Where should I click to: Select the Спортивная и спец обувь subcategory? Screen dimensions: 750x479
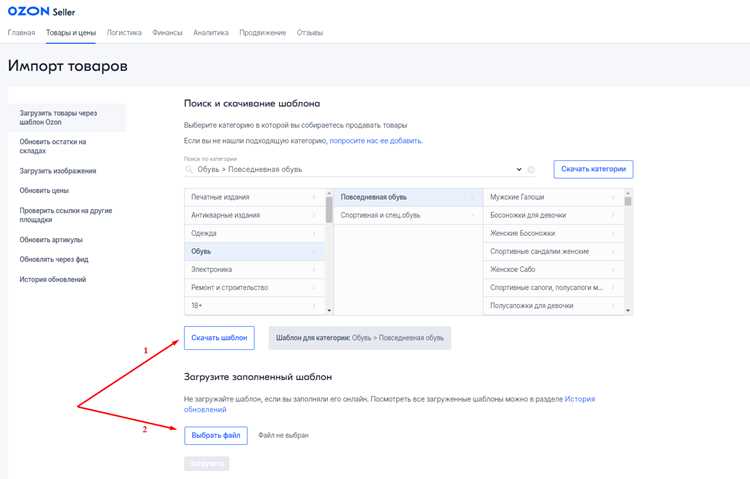click(x=408, y=215)
